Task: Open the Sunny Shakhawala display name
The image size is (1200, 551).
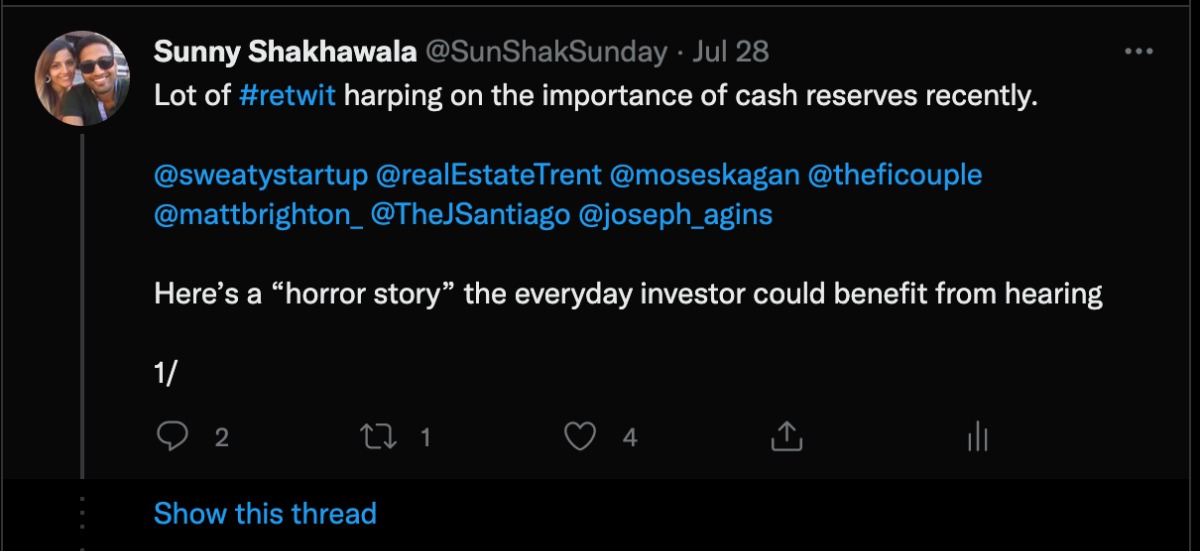Action: point(285,52)
